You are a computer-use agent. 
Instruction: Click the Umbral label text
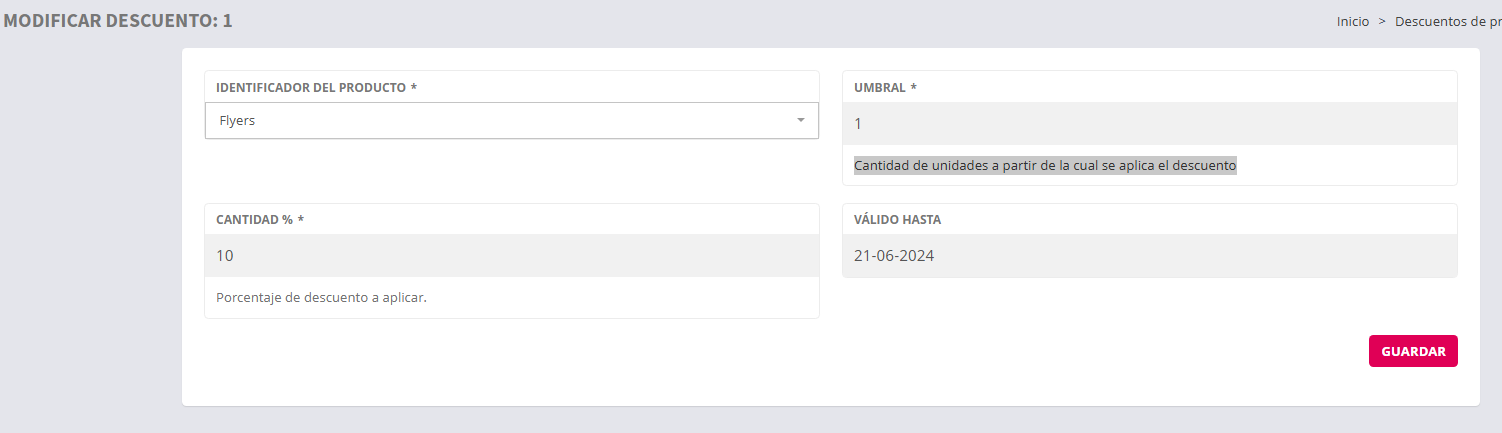(x=879, y=88)
